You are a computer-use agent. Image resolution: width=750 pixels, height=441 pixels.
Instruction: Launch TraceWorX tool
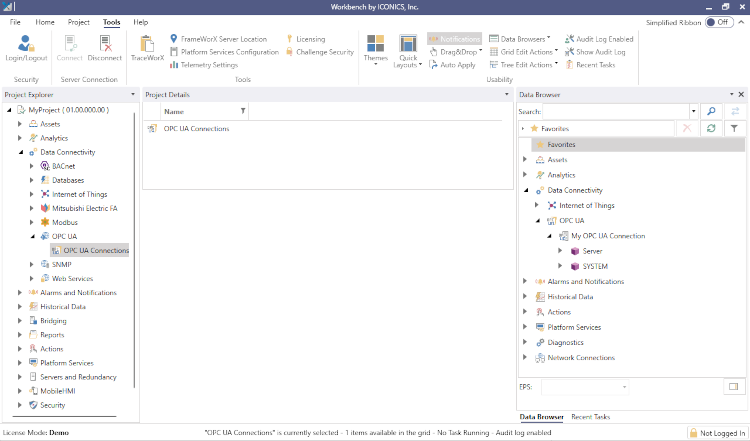147,48
